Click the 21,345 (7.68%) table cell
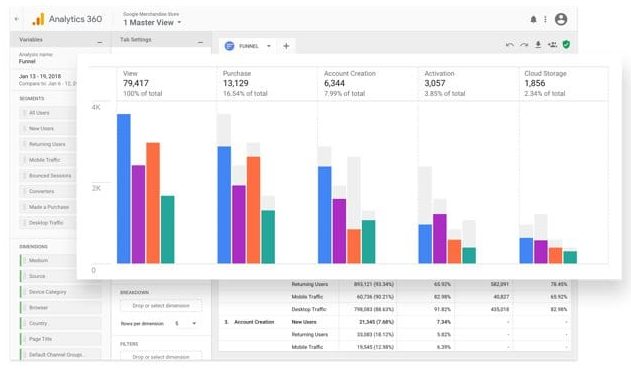 tap(376, 322)
